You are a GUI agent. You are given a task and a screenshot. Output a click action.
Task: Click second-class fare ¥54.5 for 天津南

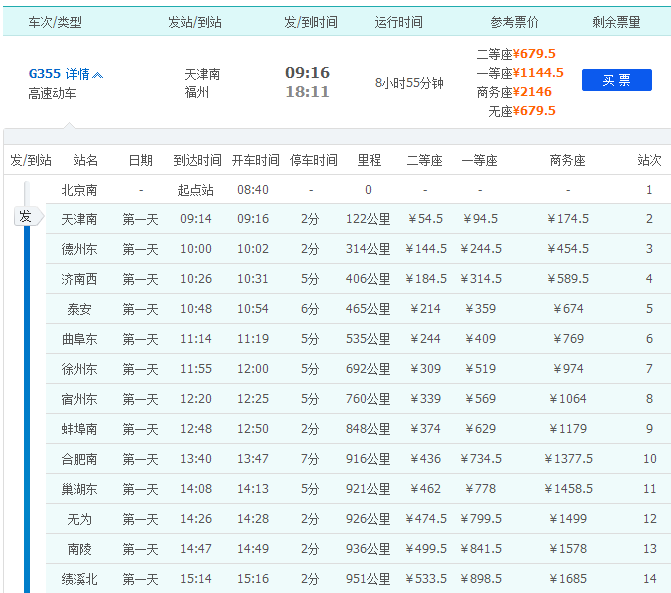(425, 219)
